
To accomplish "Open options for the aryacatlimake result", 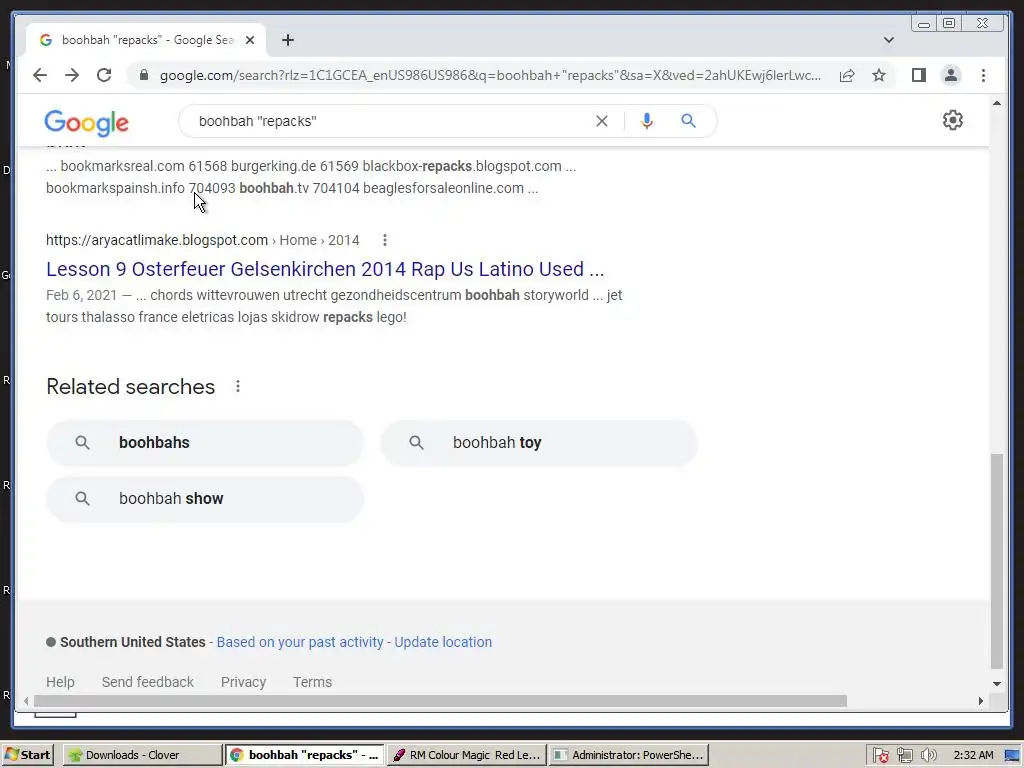I will tap(385, 240).
